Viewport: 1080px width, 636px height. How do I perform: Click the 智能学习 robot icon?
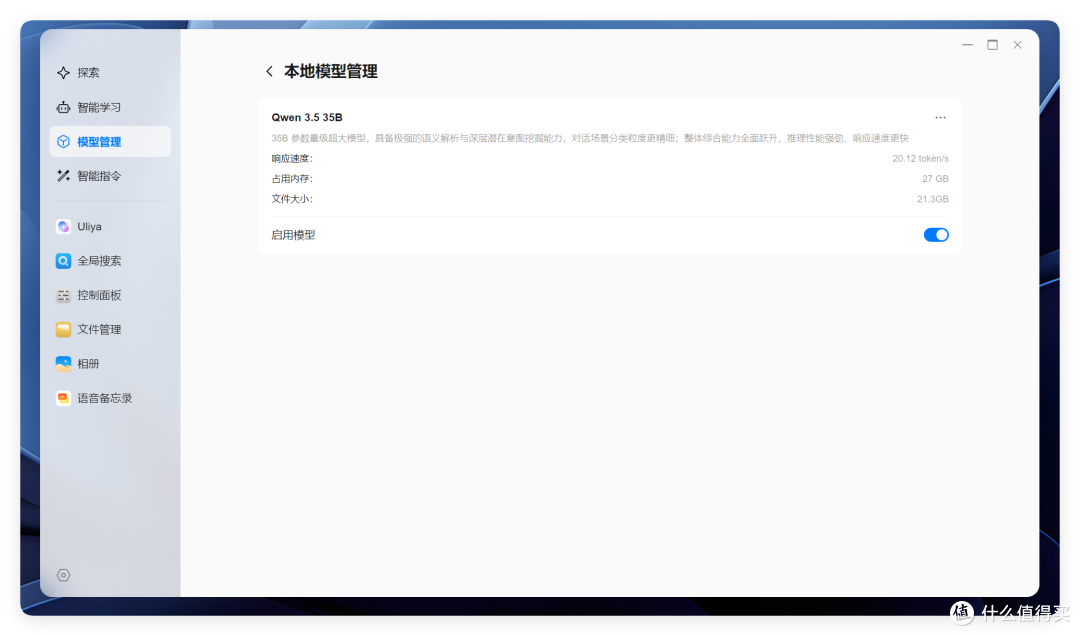click(63, 107)
